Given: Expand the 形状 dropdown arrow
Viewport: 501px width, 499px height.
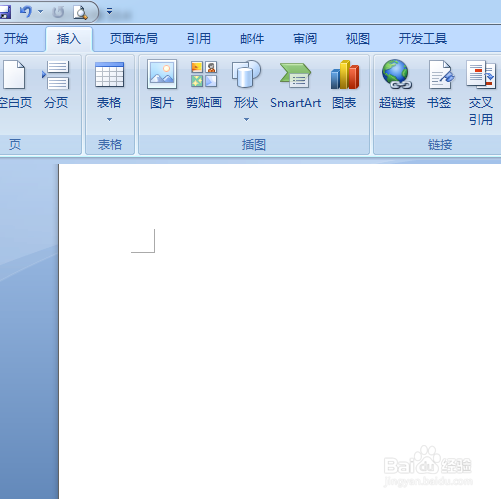Looking at the screenshot, I should (x=246, y=119).
